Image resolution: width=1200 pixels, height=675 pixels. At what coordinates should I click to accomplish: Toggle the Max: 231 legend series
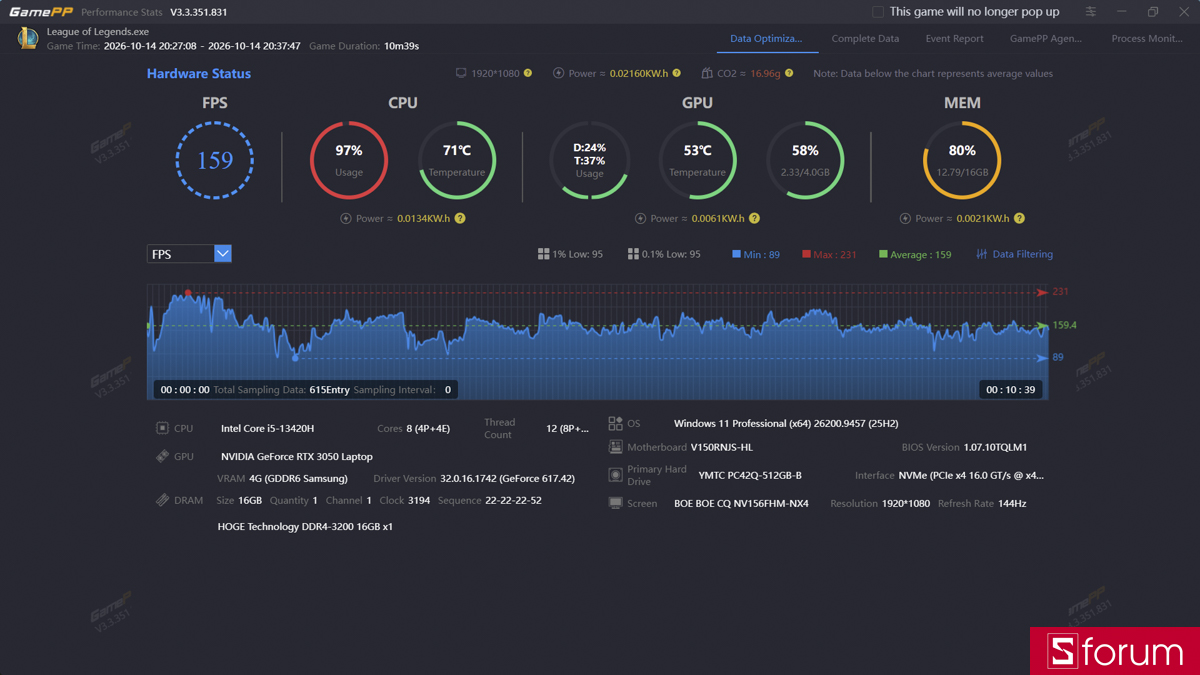pyautogui.click(x=829, y=254)
